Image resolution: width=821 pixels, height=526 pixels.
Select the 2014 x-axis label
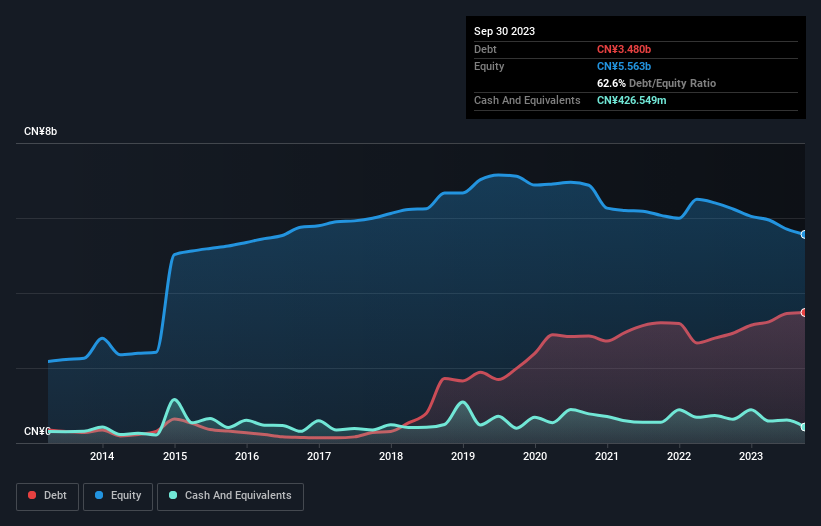pos(101,457)
